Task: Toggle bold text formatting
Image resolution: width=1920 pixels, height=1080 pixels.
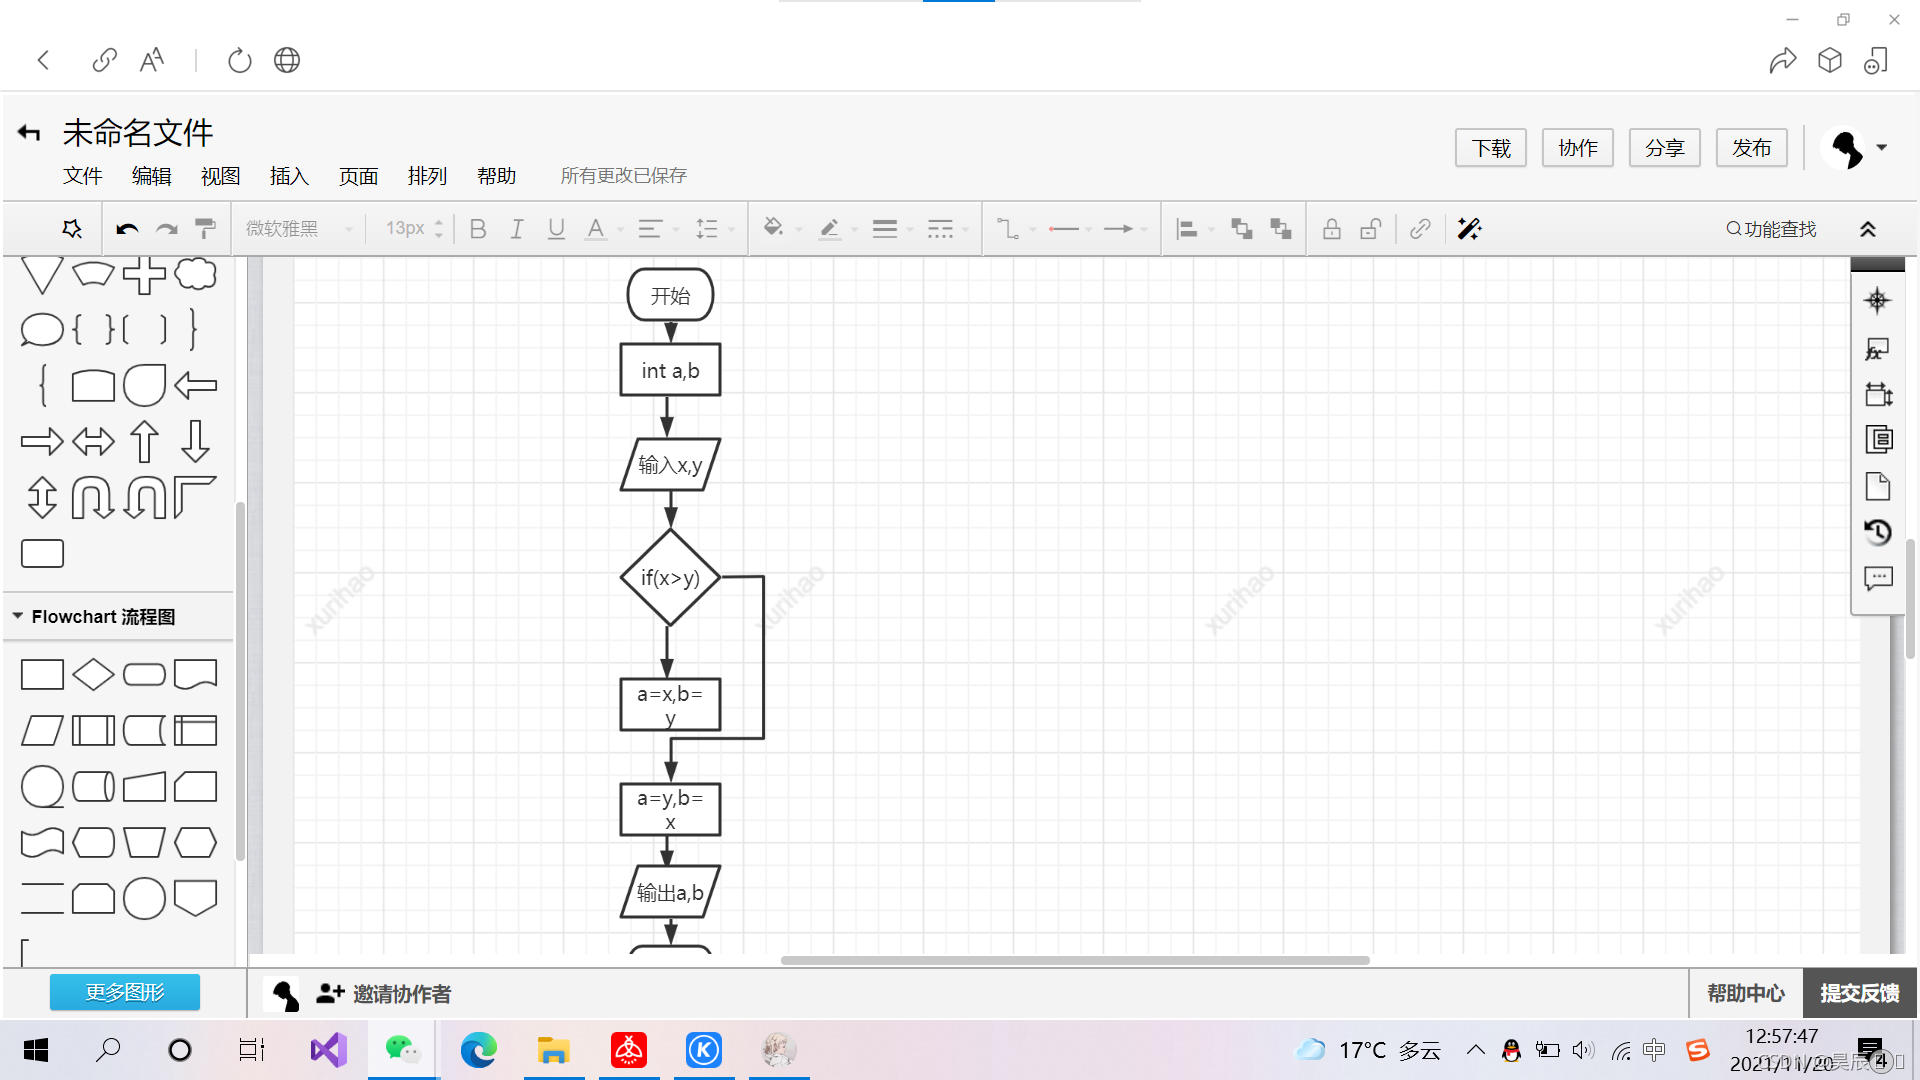Action: 478,229
